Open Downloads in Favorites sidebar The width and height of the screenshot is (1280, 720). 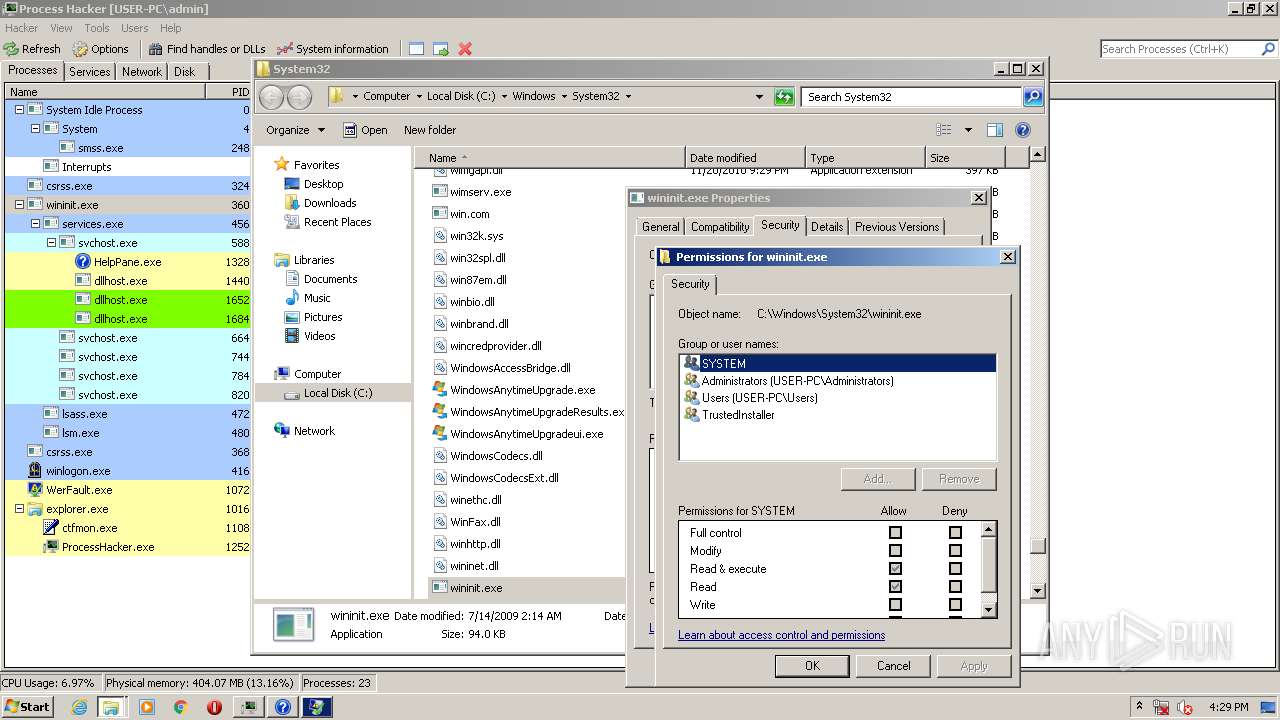(330, 203)
